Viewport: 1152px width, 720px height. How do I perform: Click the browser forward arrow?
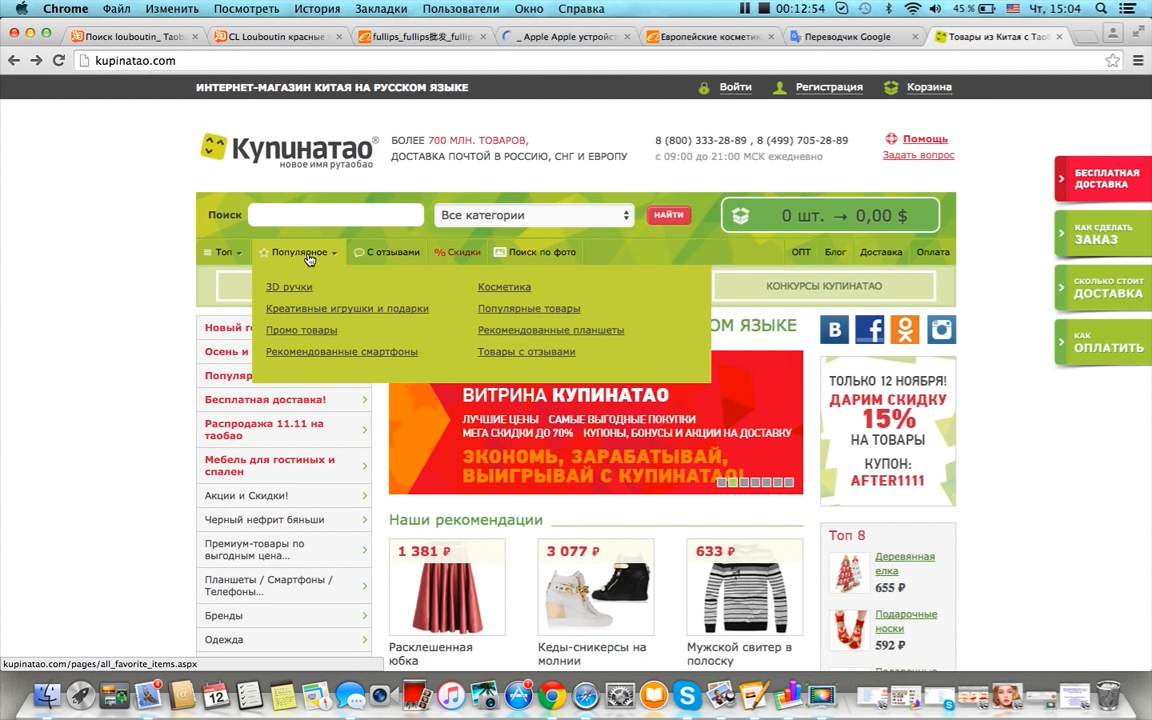tap(36, 60)
